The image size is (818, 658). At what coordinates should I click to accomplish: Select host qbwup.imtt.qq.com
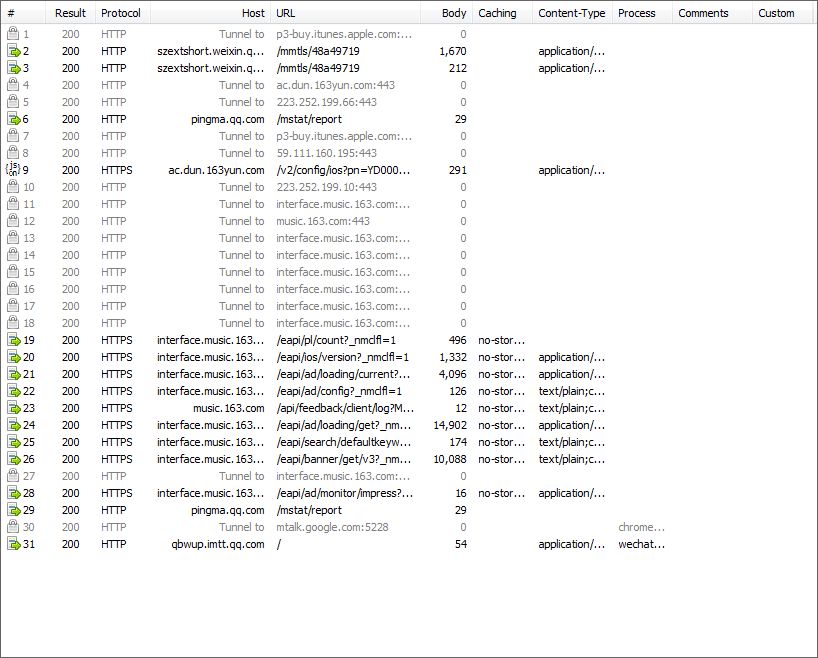[x=218, y=544]
